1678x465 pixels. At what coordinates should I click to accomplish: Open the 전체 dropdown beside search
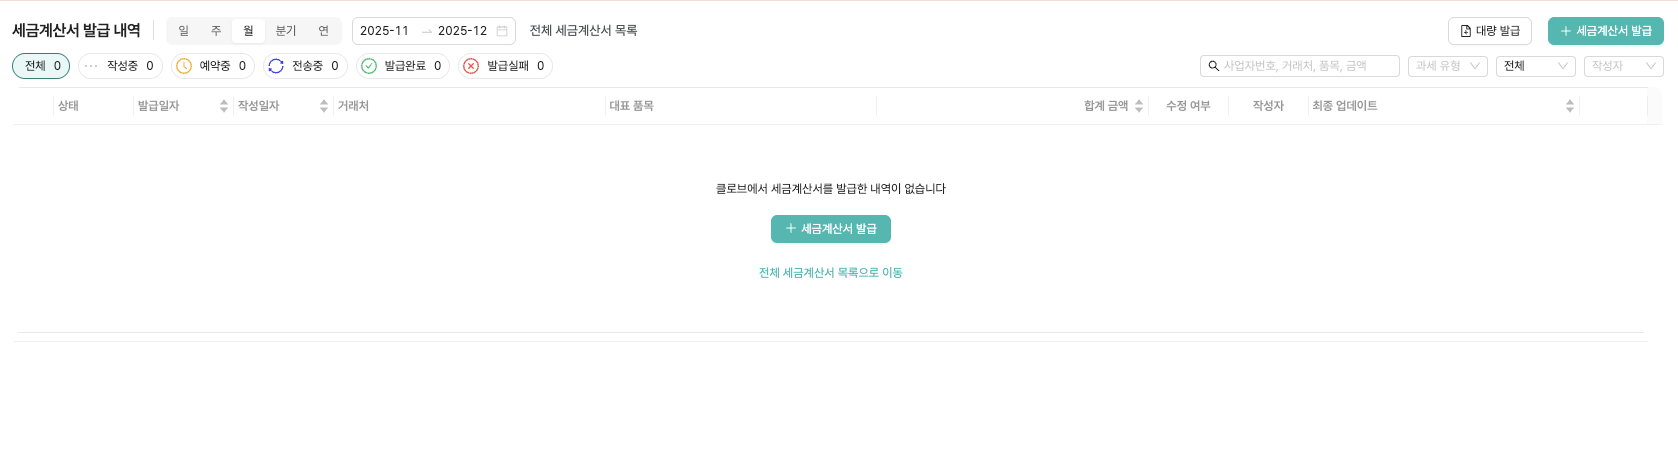click(1535, 66)
